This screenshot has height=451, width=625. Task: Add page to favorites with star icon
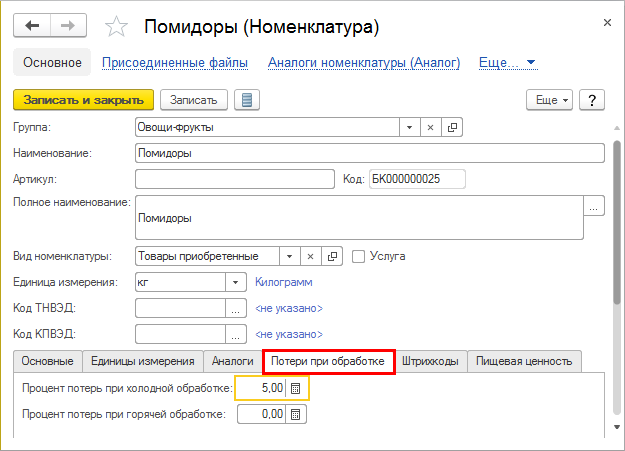[x=117, y=25]
